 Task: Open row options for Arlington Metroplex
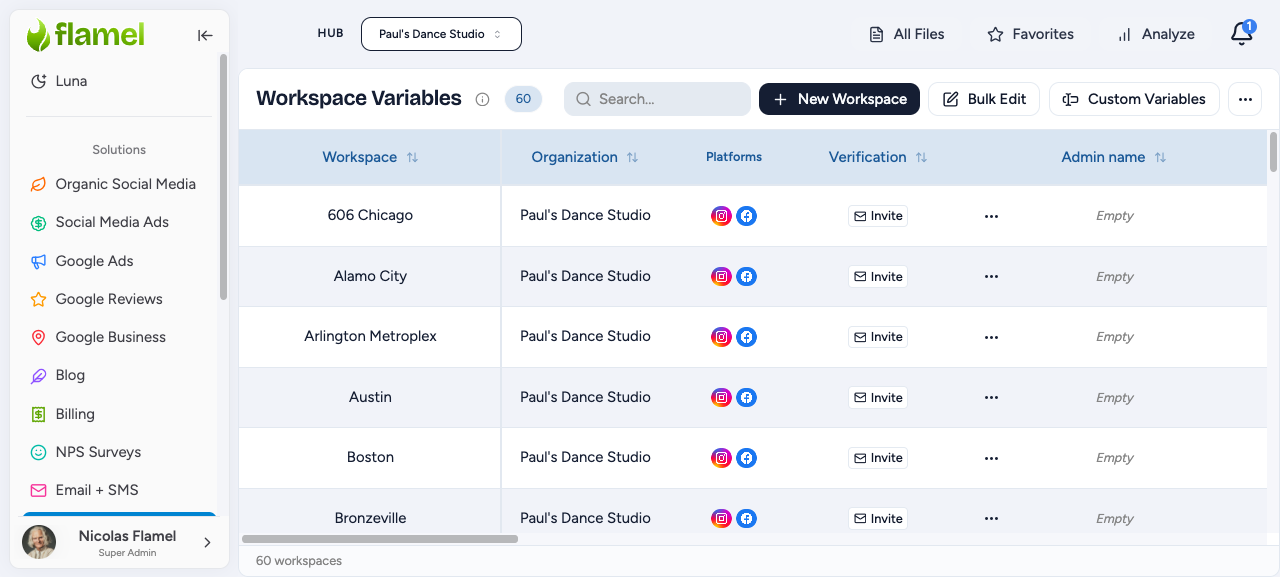pos(991,337)
